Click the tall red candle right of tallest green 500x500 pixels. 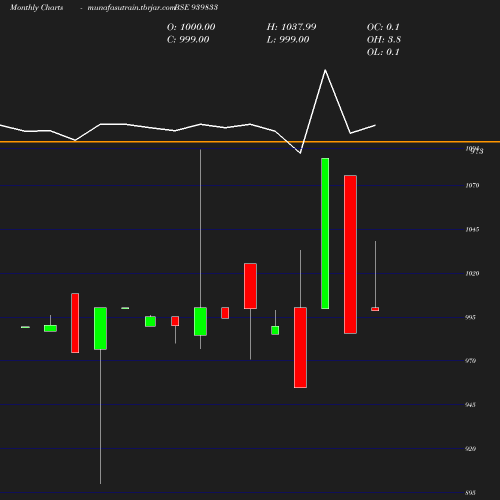pyautogui.click(x=350, y=254)
